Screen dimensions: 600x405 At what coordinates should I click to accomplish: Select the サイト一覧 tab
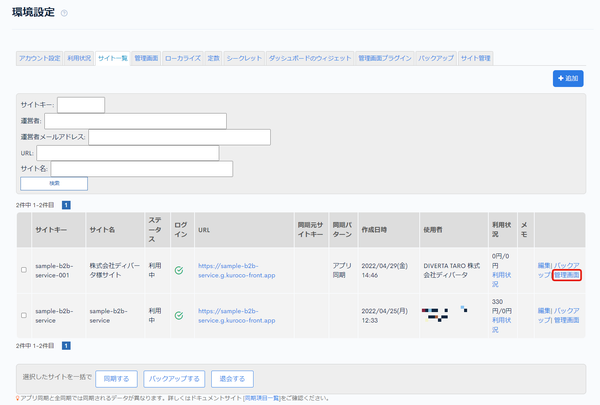[112, 58]
